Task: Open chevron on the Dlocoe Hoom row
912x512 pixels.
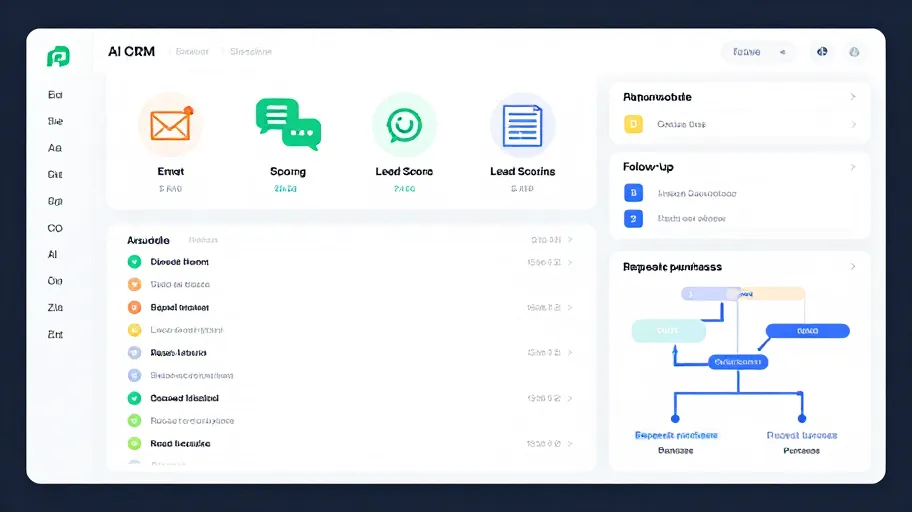Action: coord(570,262)
